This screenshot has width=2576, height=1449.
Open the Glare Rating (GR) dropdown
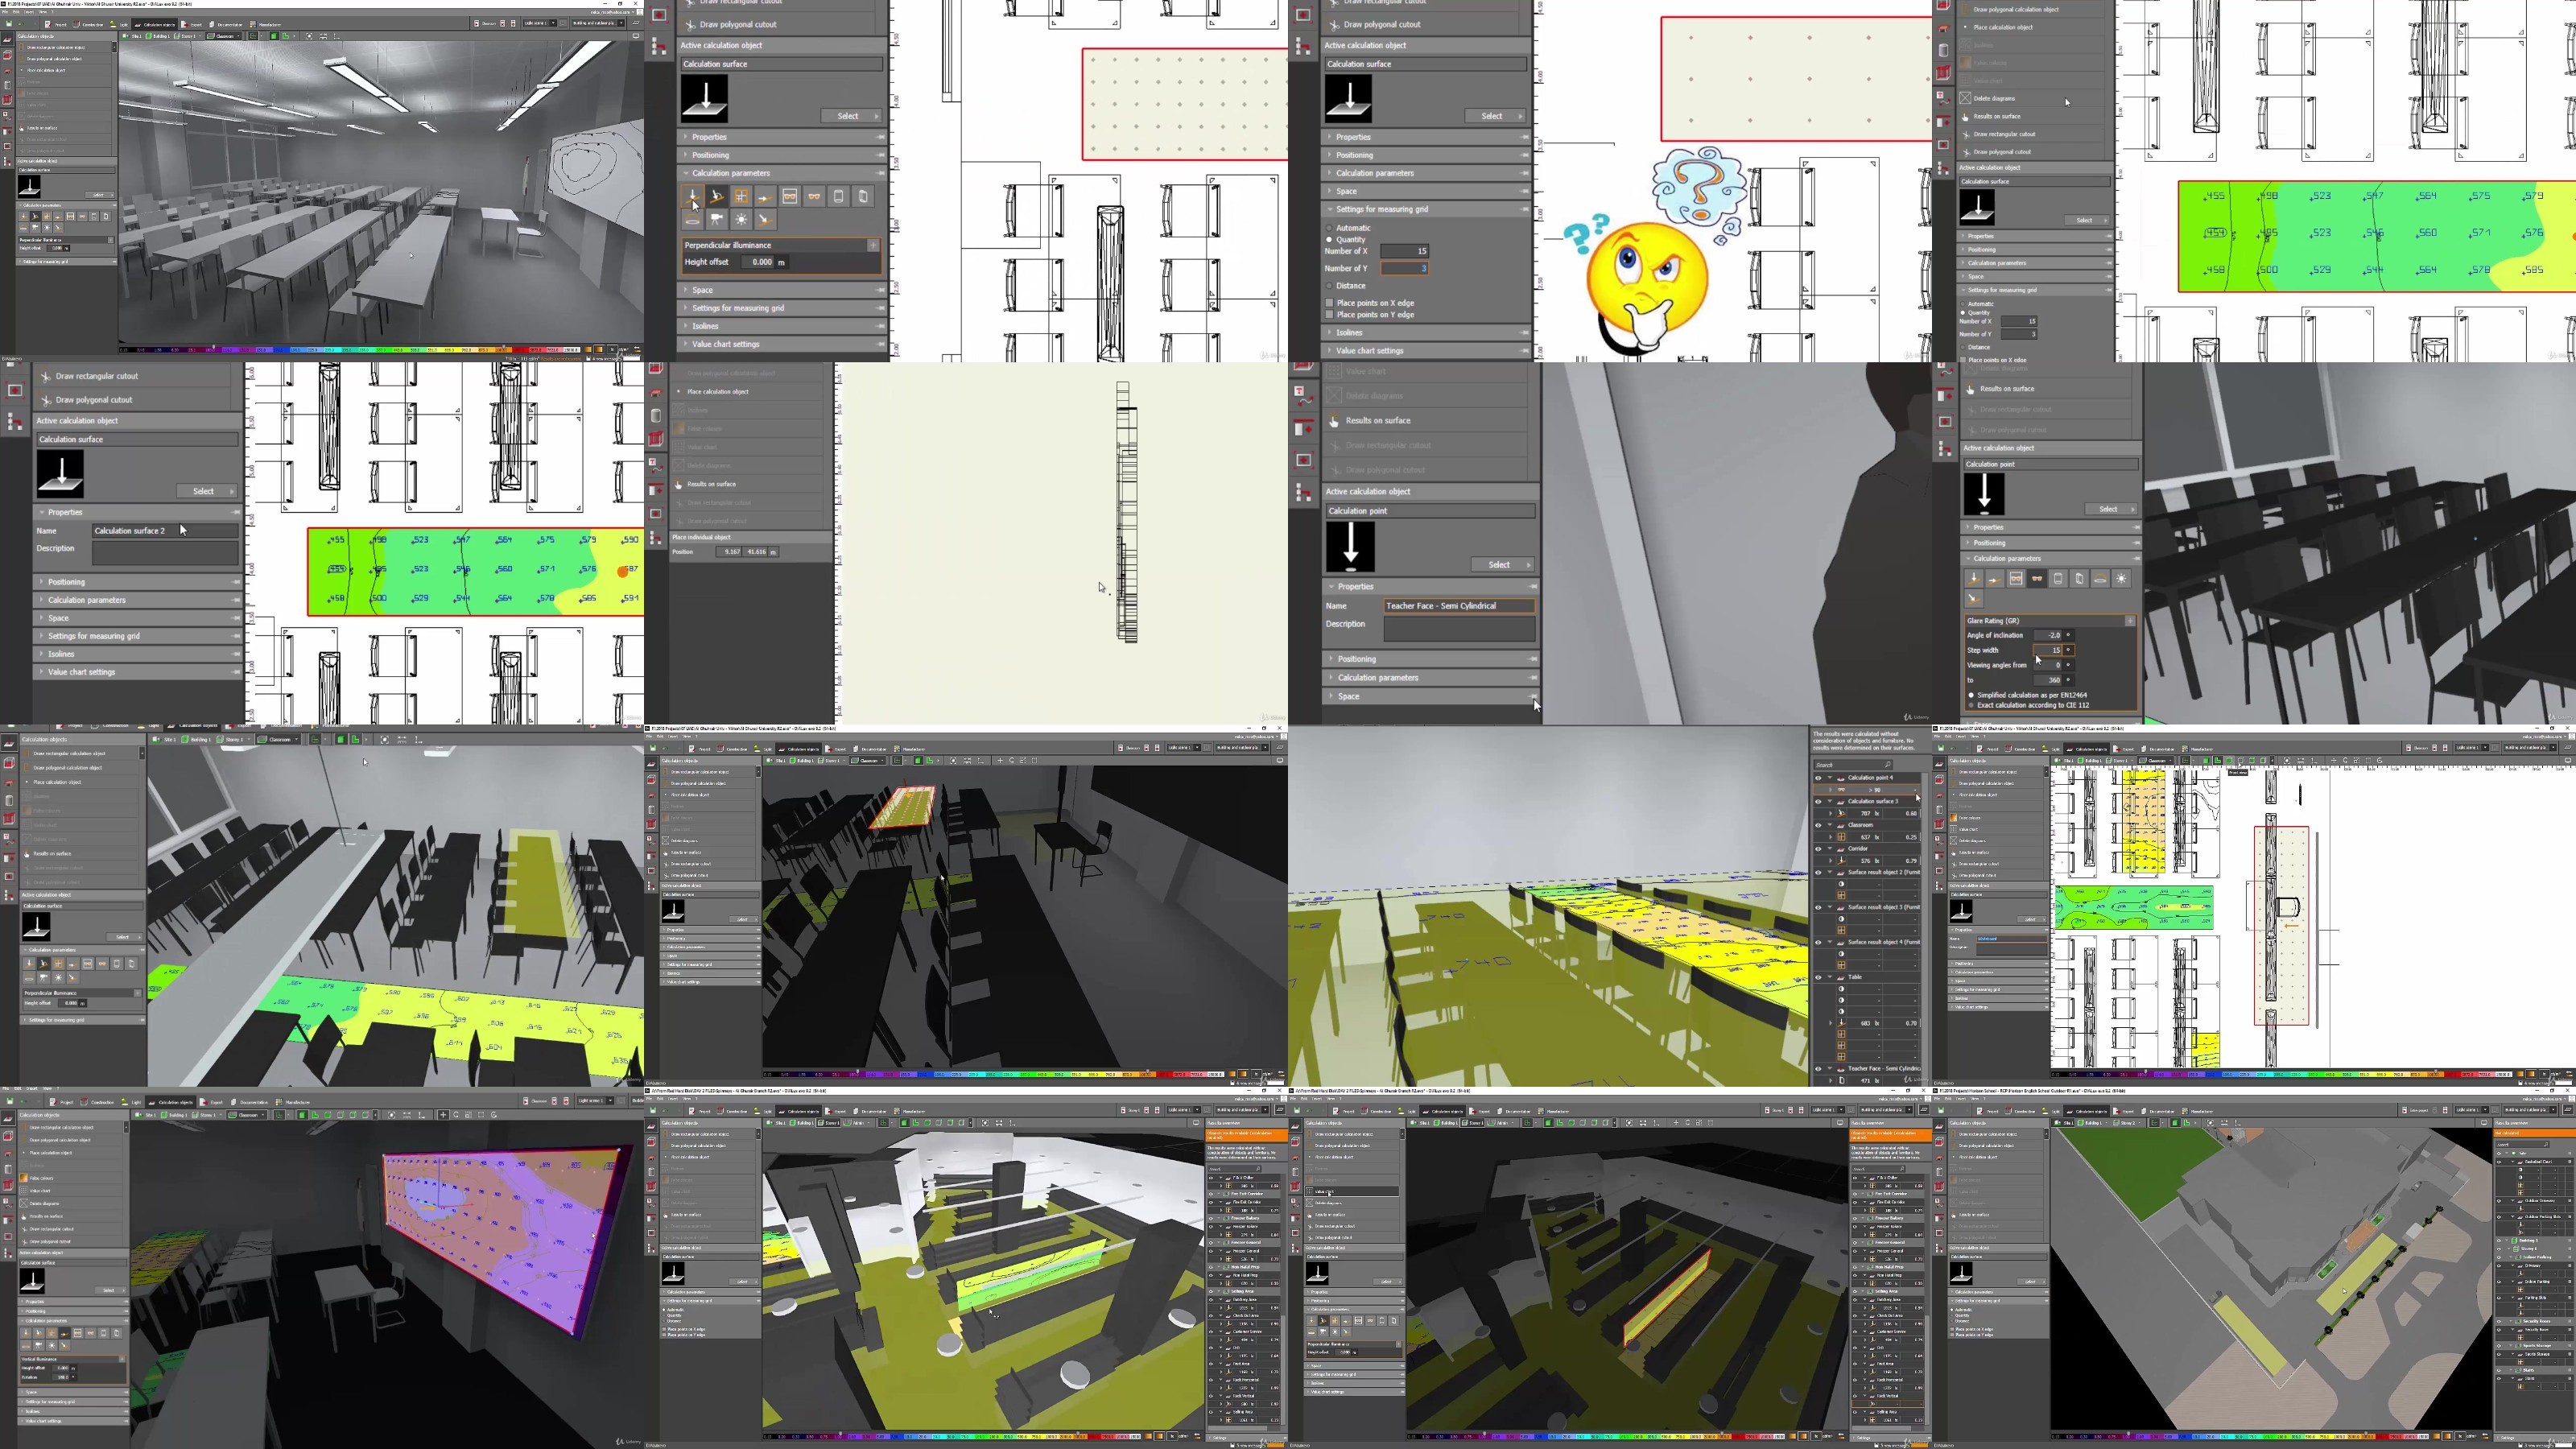click(x=2130, y=621)
